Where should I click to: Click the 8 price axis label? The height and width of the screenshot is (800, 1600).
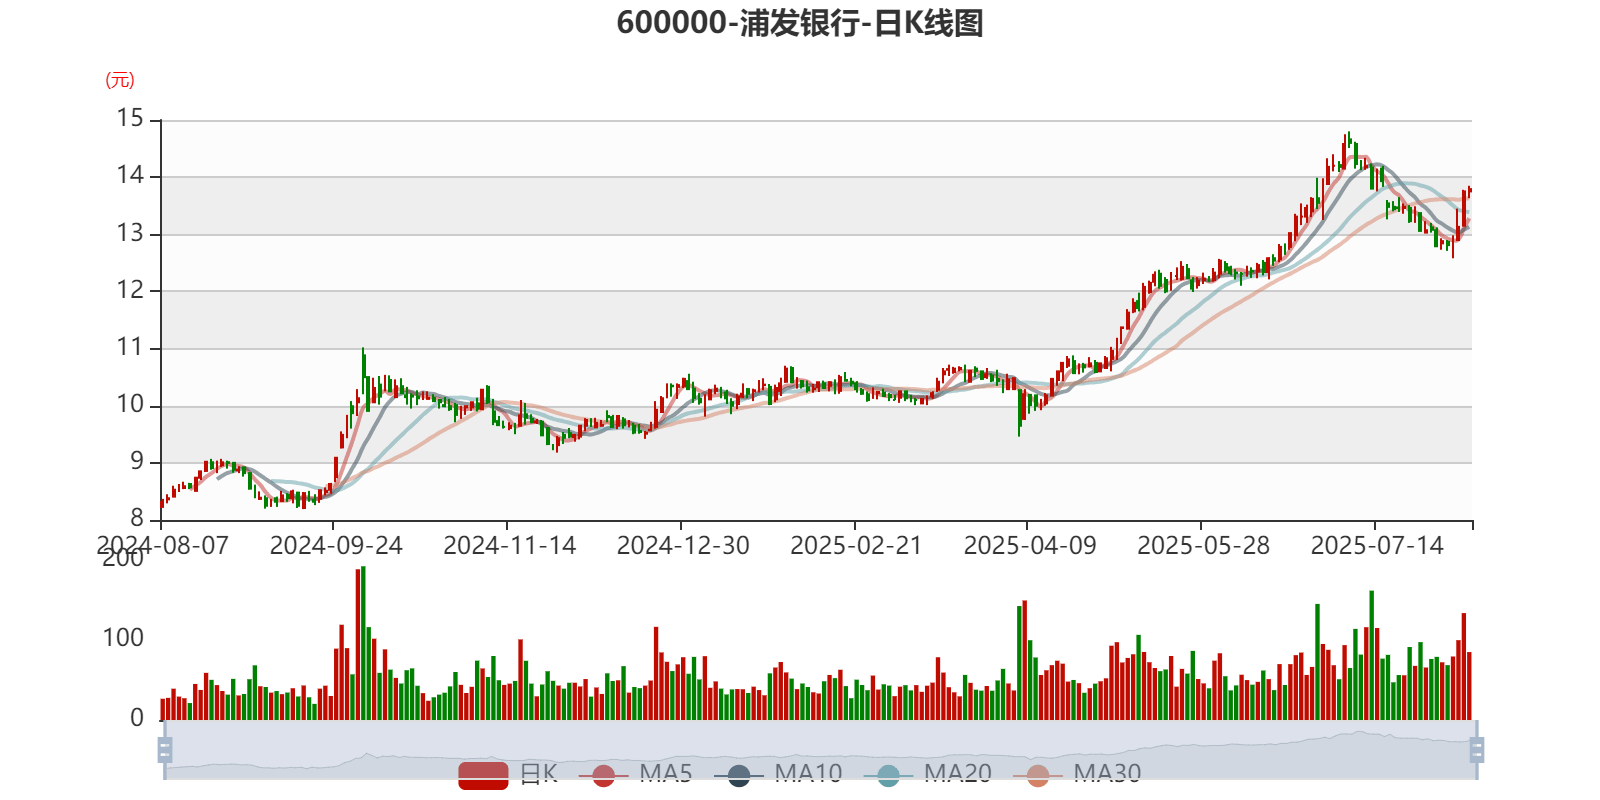[137, 519]
